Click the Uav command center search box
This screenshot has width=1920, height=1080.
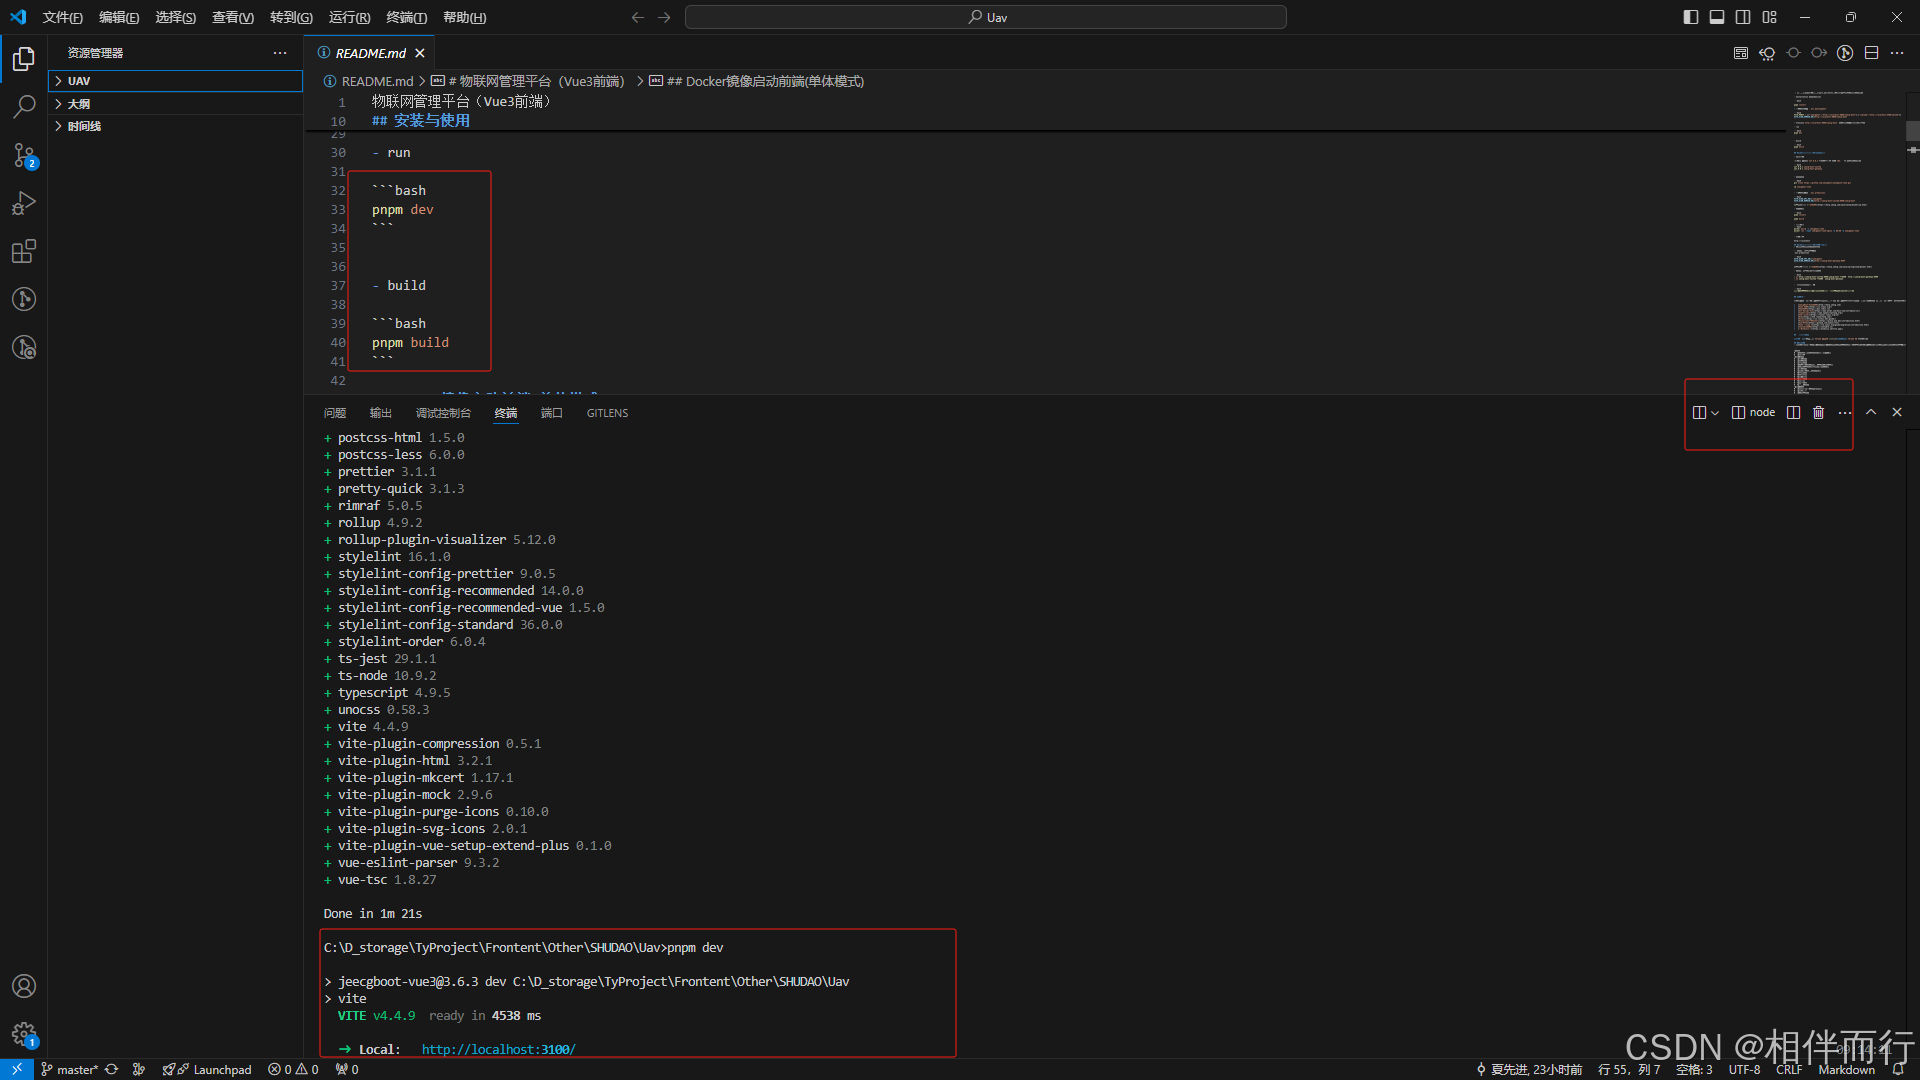click(986, 17)
